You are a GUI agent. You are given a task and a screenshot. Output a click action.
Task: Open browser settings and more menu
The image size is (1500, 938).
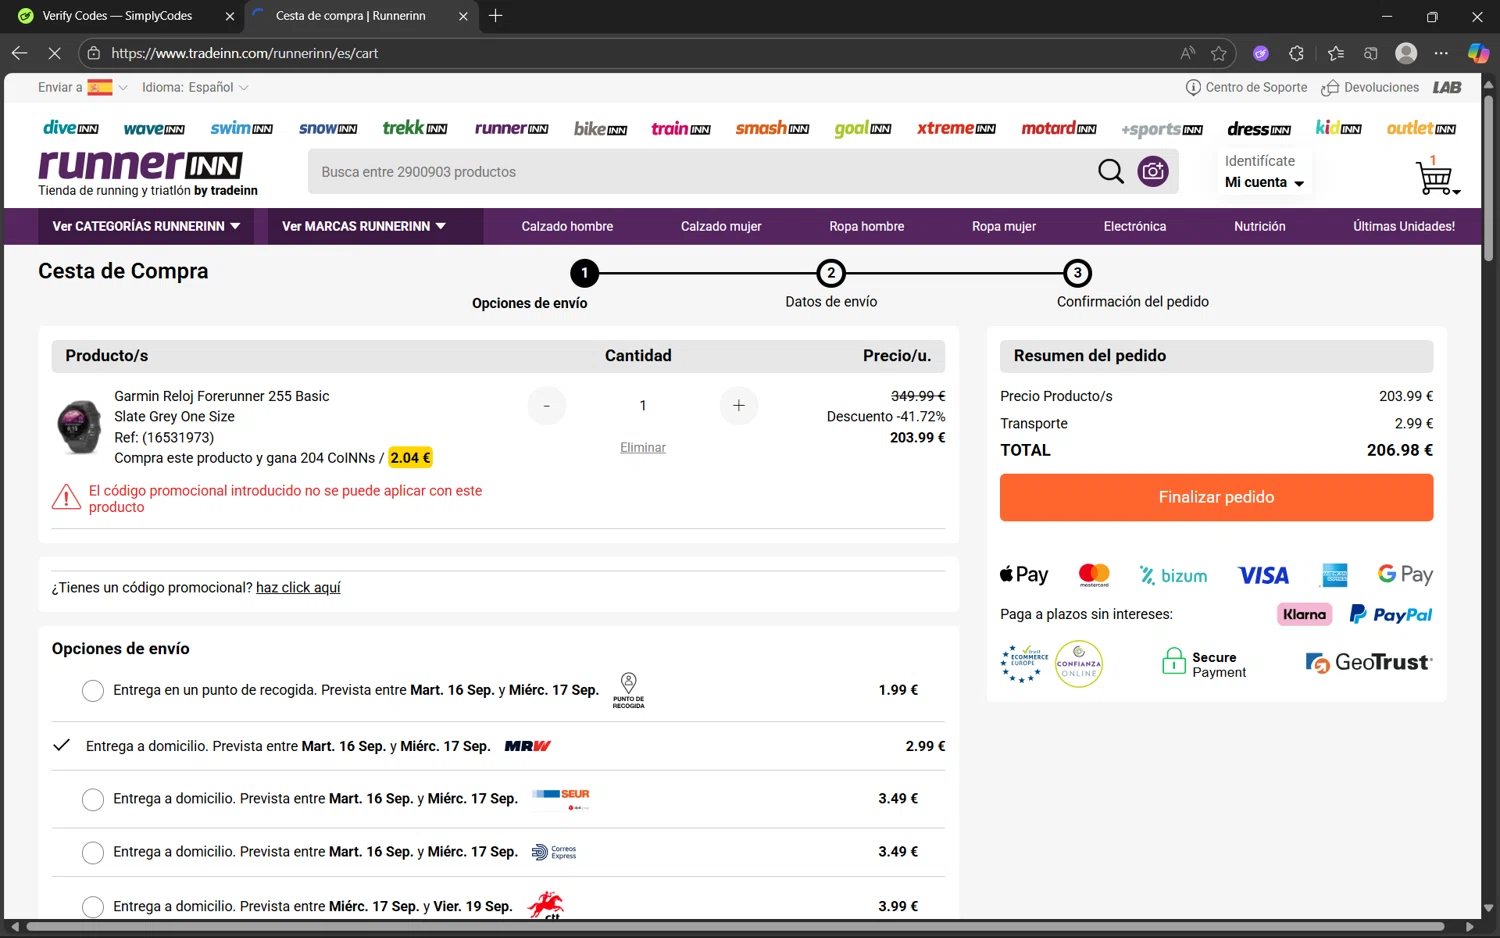tap(1441, 53)
